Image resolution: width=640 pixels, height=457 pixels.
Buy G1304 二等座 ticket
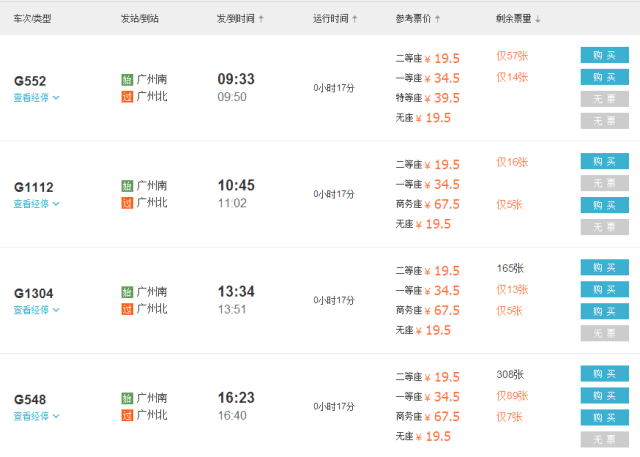tap(604, 268)
